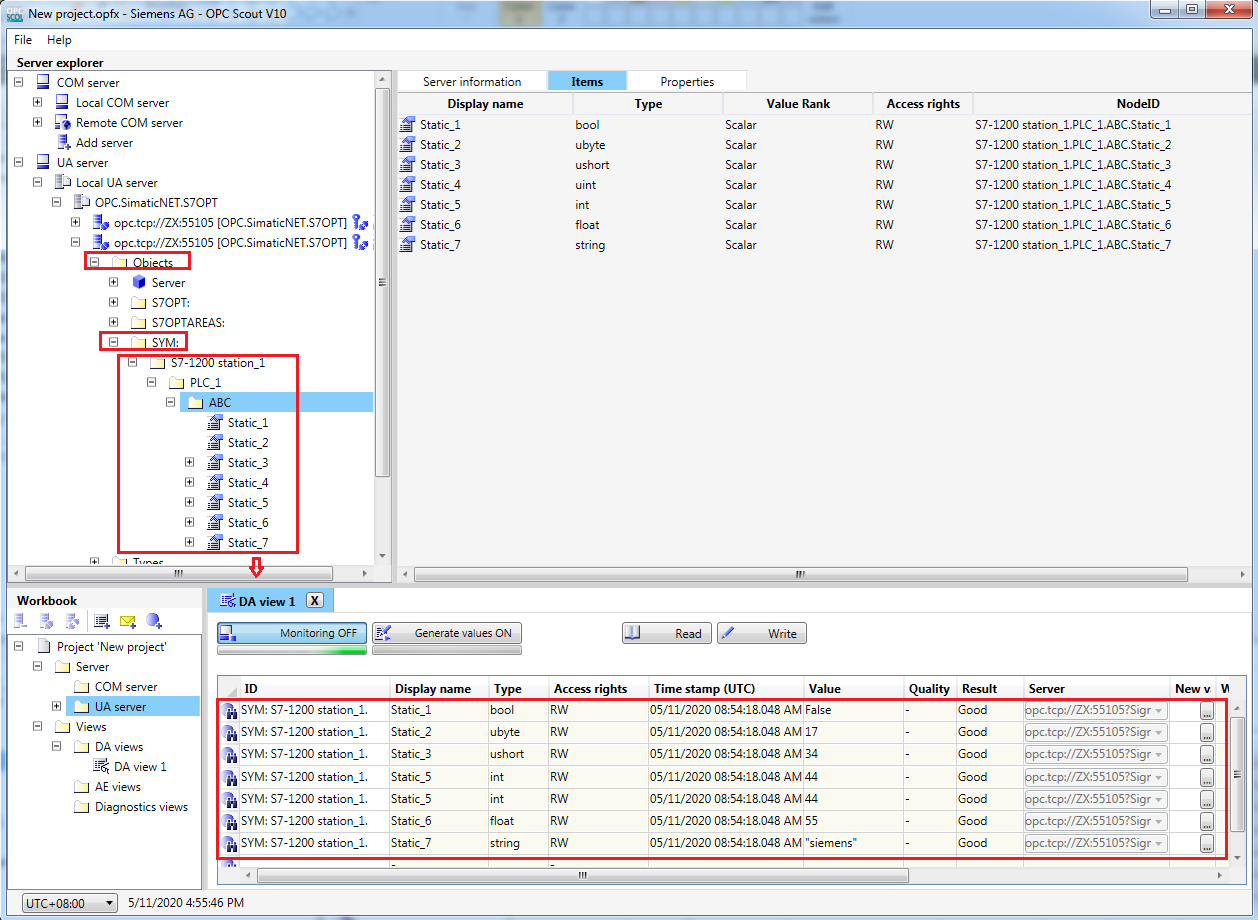Open the File menu
This screenshot has width=1258, height=920.
click(x=23, y=40)
